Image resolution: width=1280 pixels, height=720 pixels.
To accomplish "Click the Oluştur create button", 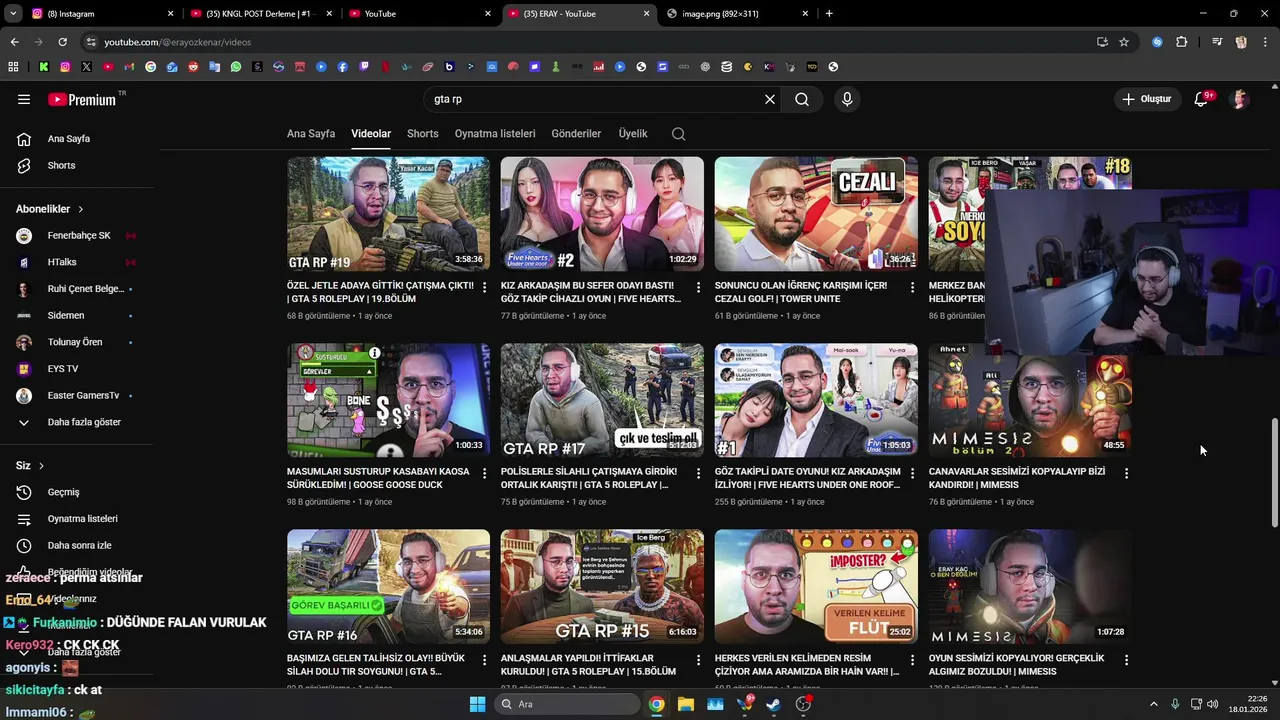I will (x=1146, y=99).
